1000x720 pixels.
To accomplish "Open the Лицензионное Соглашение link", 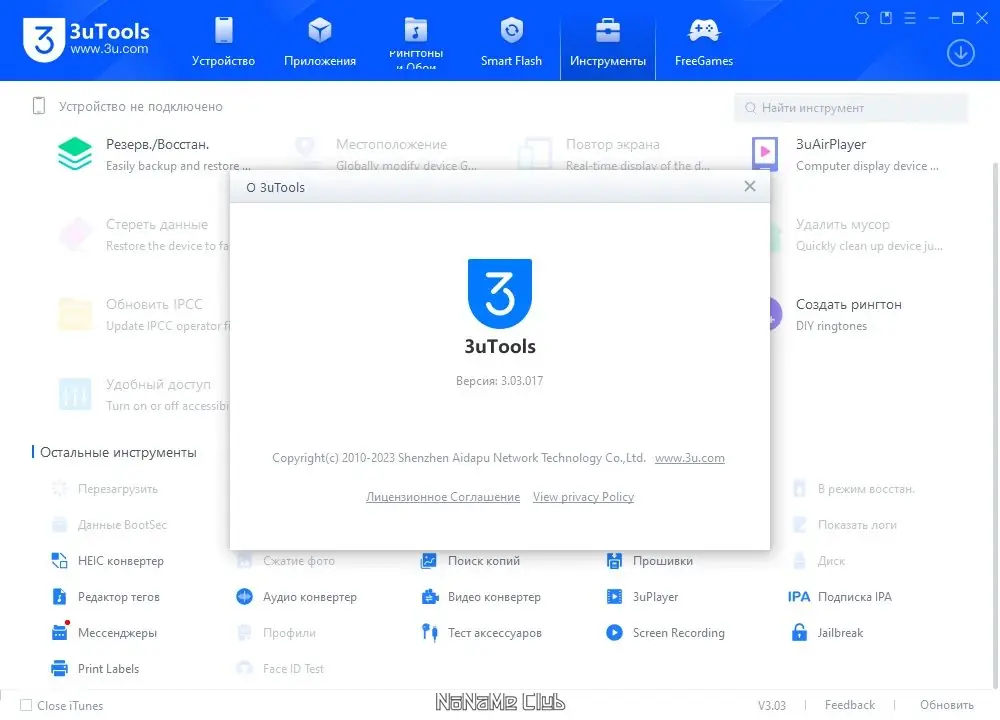I will coord(443,497).
